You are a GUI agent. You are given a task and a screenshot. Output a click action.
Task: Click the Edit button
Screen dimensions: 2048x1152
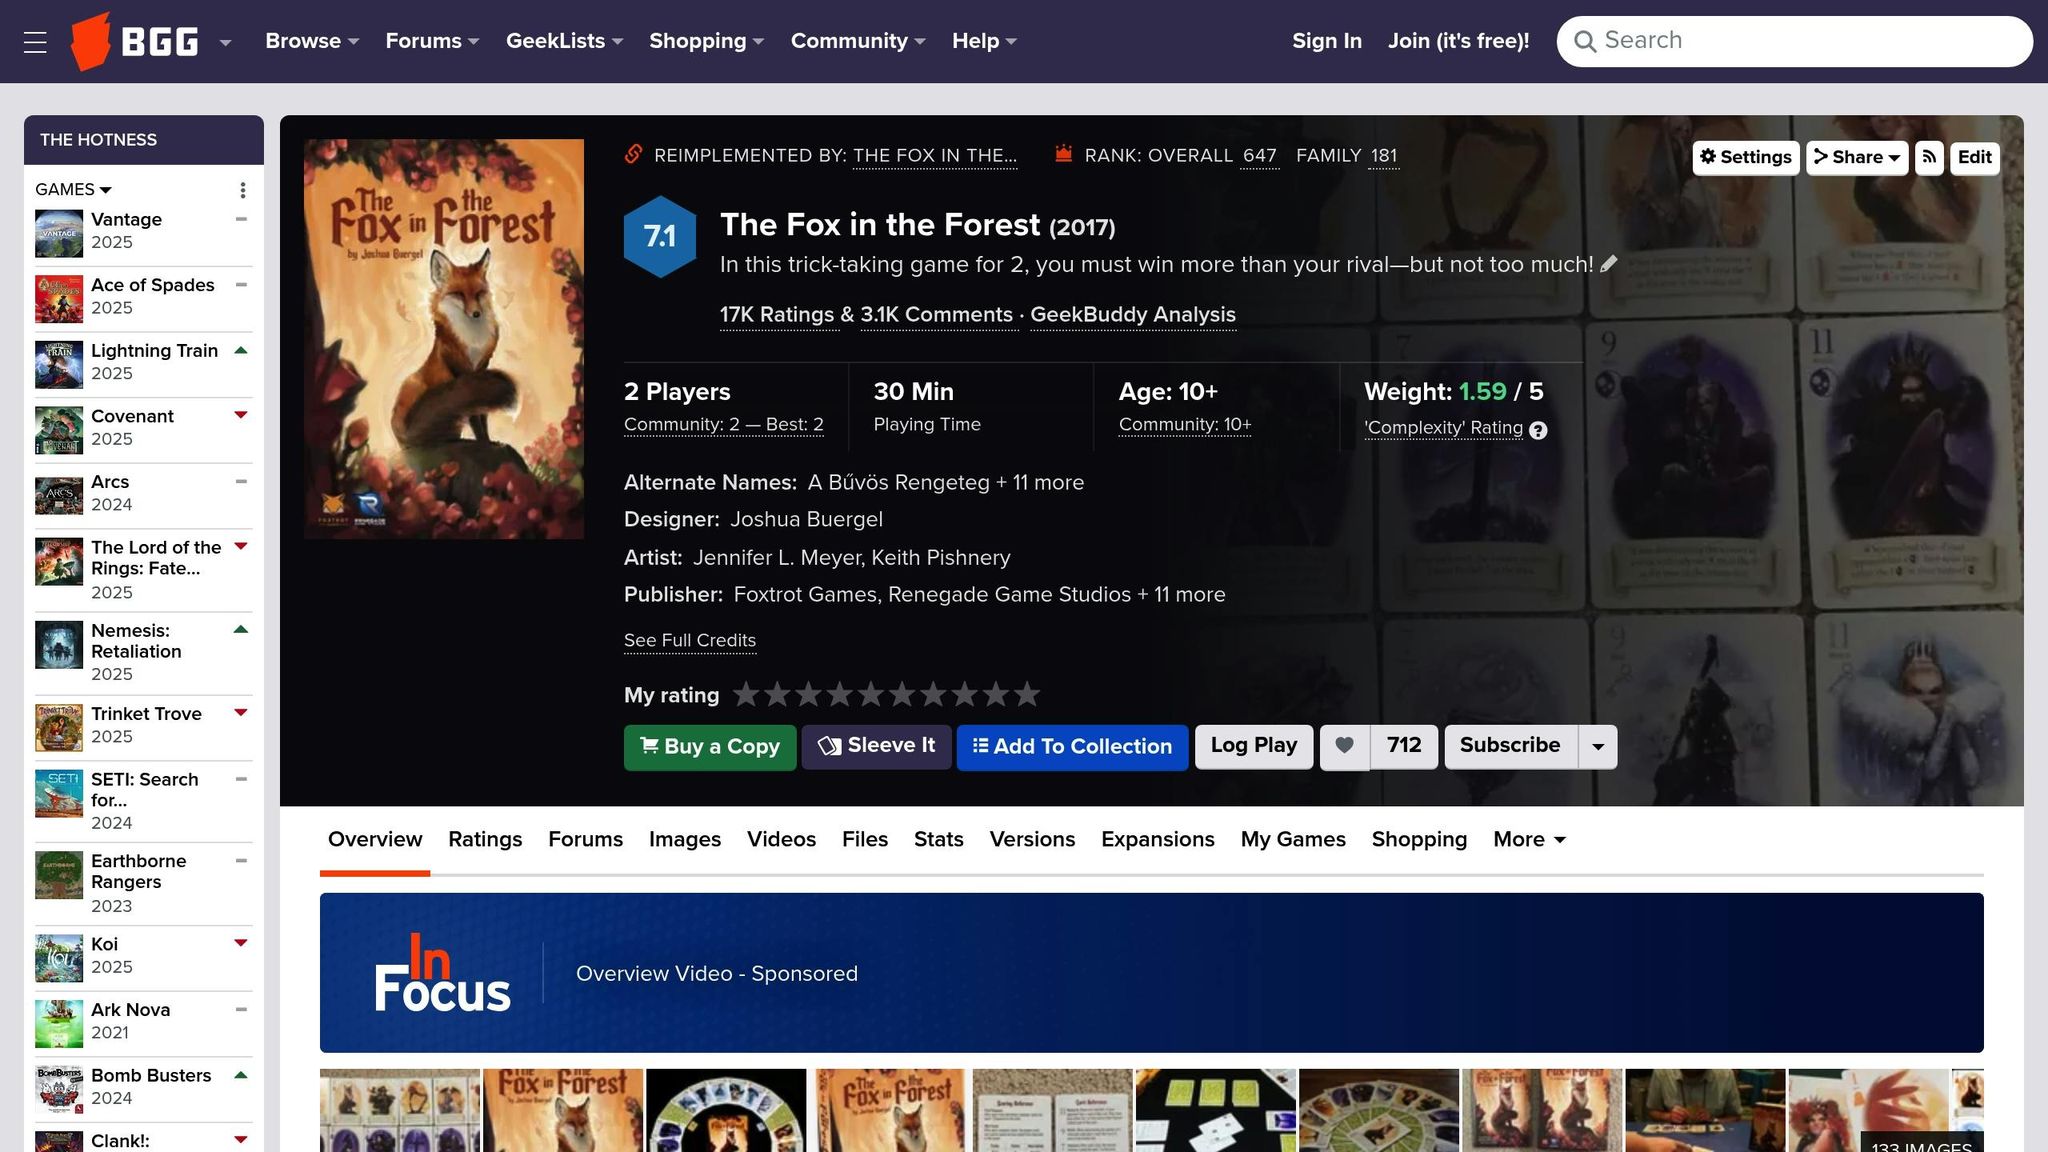1974,157
